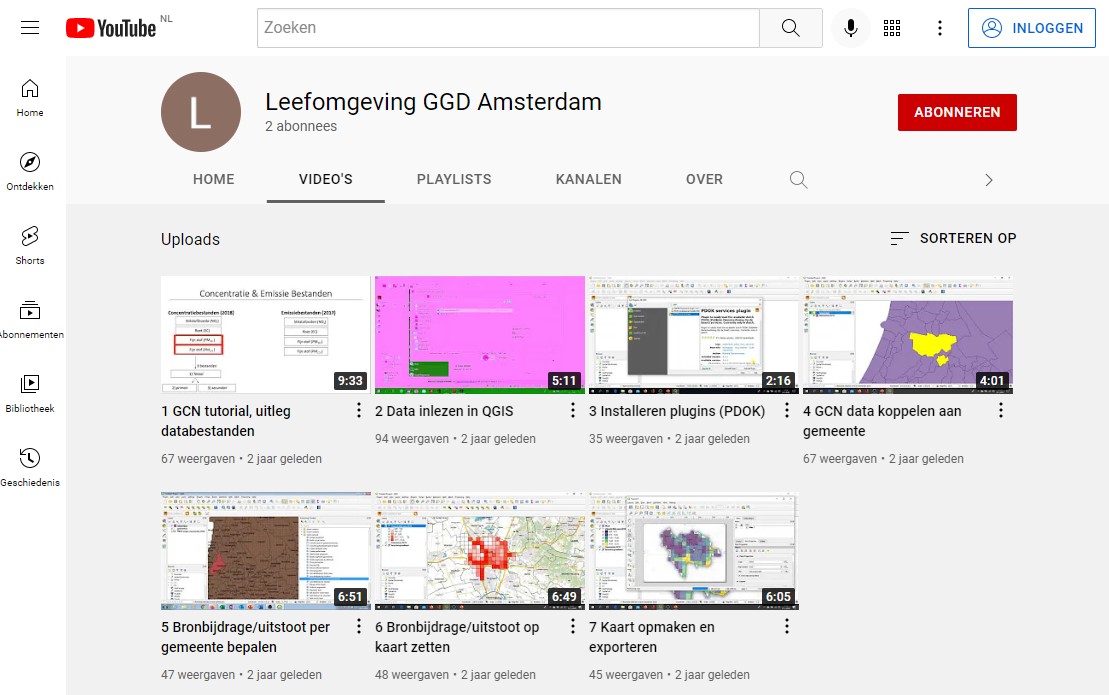The image size is (1109, 695).
Task: Play the 4:01 purple map thumbnail
Action: [907, 335]
